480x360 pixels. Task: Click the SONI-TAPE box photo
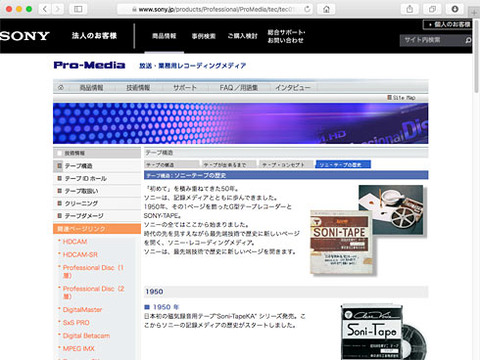[341, 242]
